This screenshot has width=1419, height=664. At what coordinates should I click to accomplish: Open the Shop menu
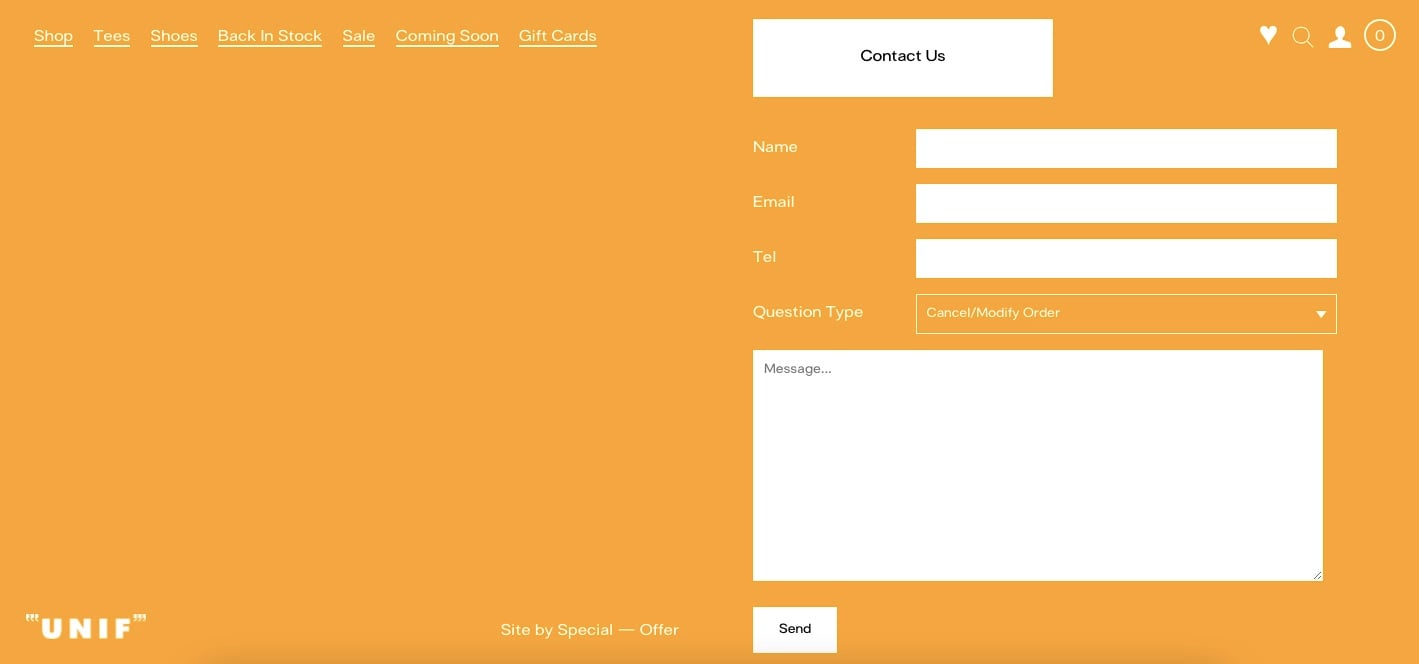[53, 35]
